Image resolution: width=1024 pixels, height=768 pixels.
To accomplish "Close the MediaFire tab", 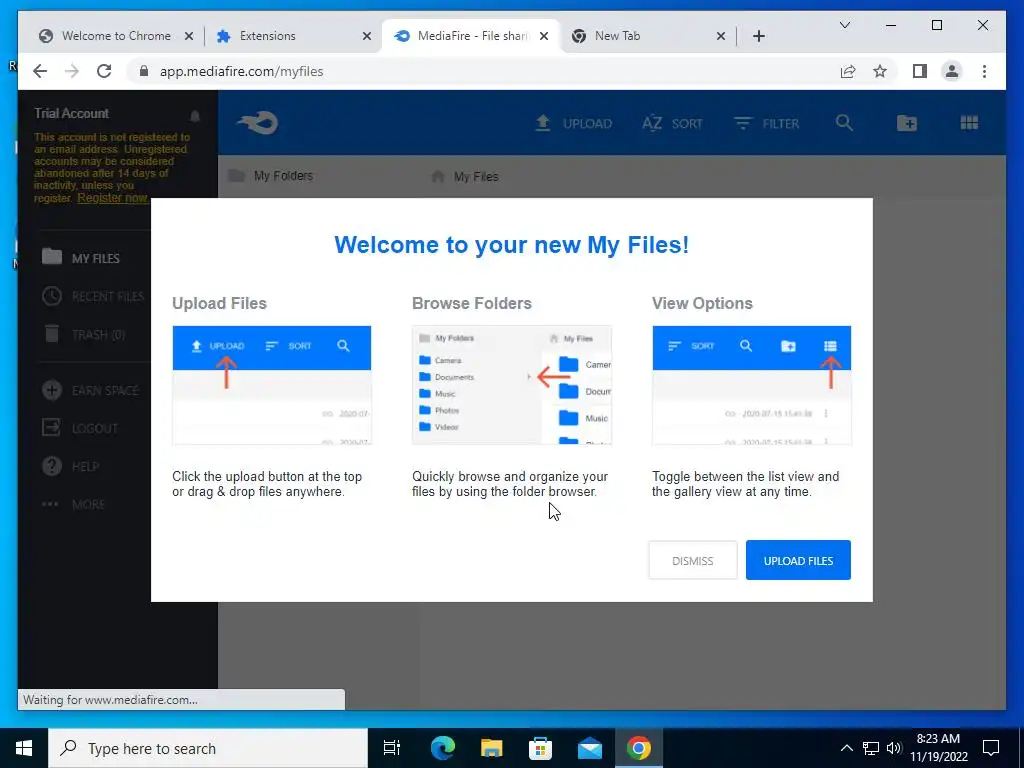I will click(543, 36).
